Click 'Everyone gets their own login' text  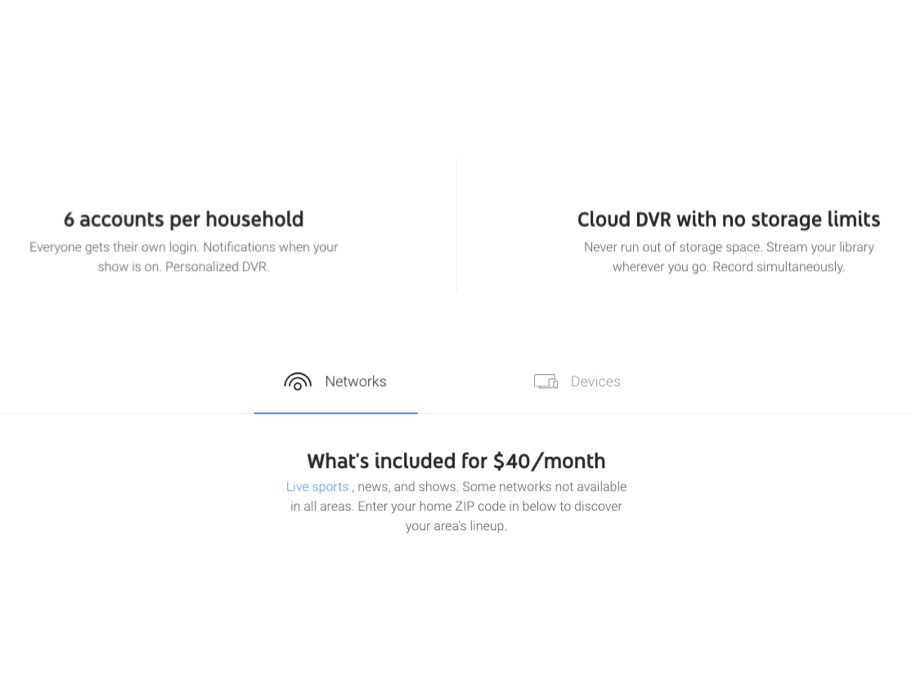(113, 247)
